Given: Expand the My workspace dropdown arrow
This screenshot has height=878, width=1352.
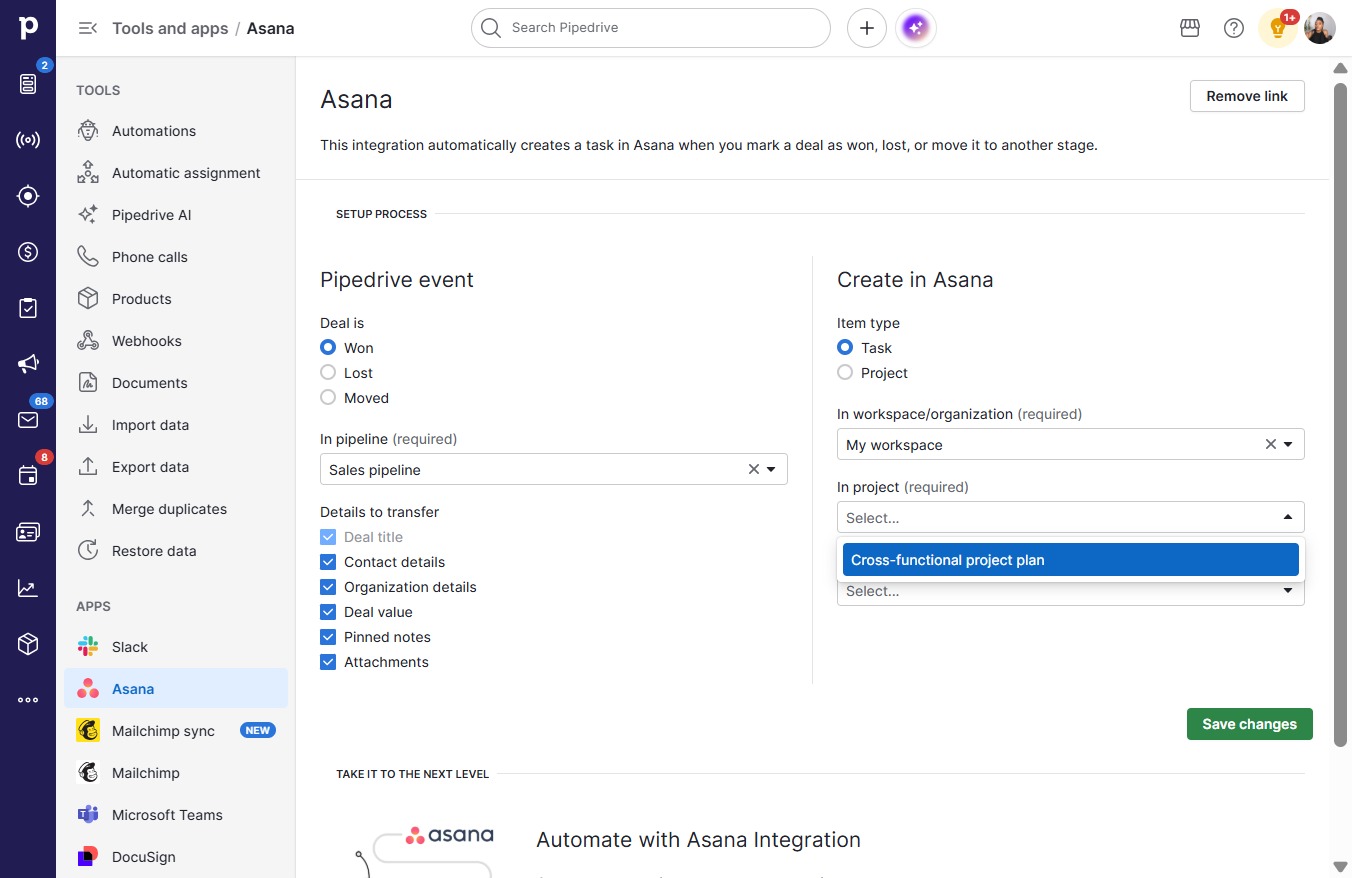Looking at the screenshot, I should point(1288,445).
